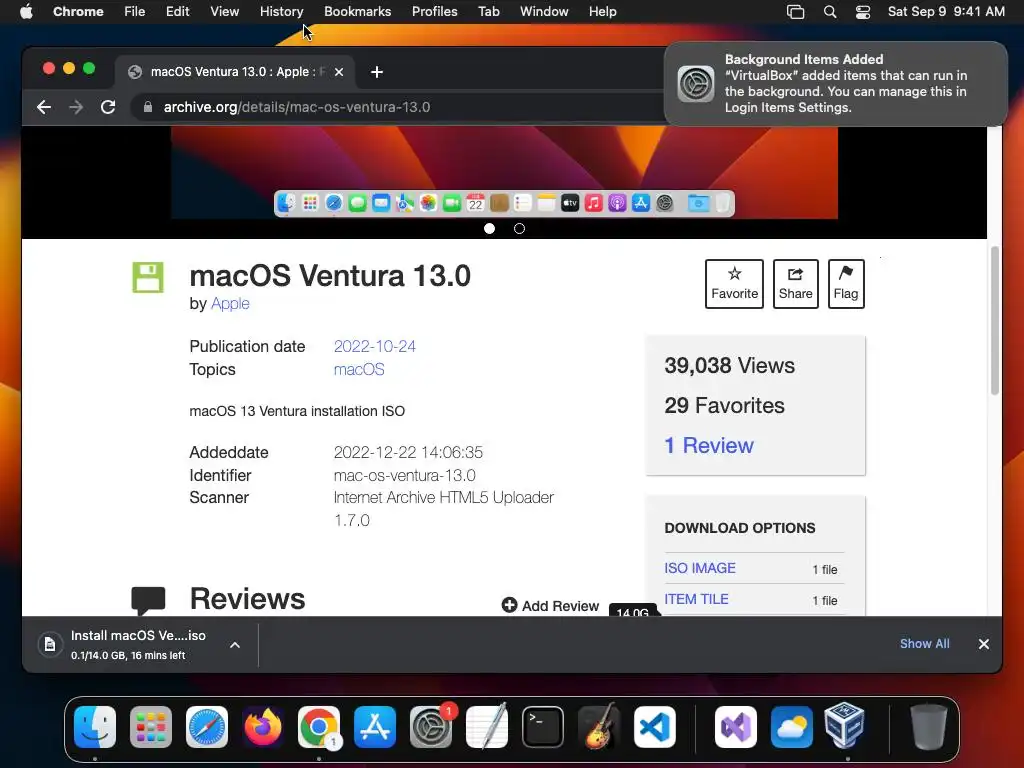Image resolution: width=1024 pixels, height=768 pixels.
Task: Open the Apple author link
Action: point(230,304)
